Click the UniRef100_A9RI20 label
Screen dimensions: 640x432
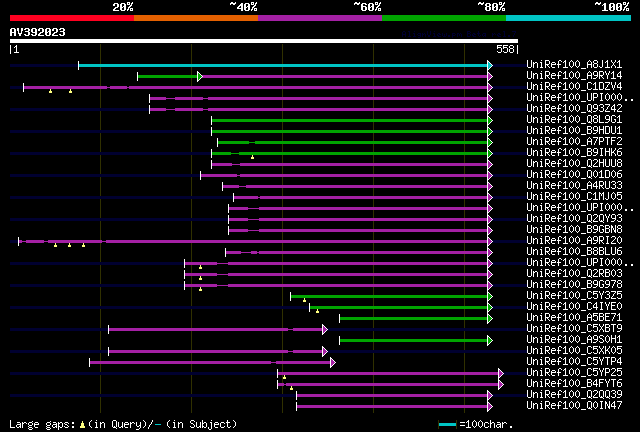(574, 241)
